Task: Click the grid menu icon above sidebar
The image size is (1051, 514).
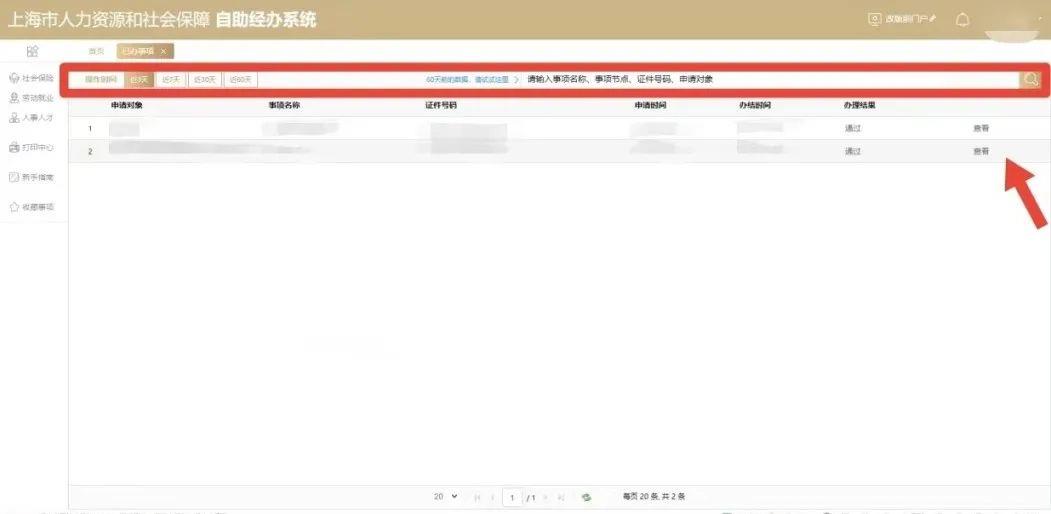Action: (33, 52)
